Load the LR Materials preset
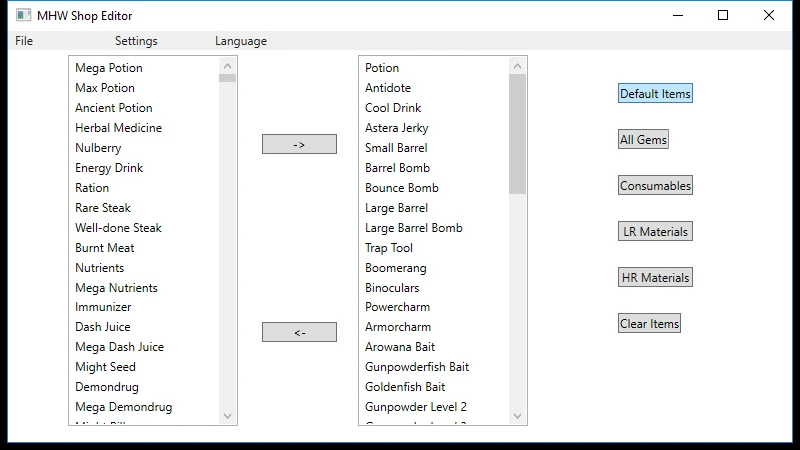This screenshot has height=450, width=800. [655, 232]
